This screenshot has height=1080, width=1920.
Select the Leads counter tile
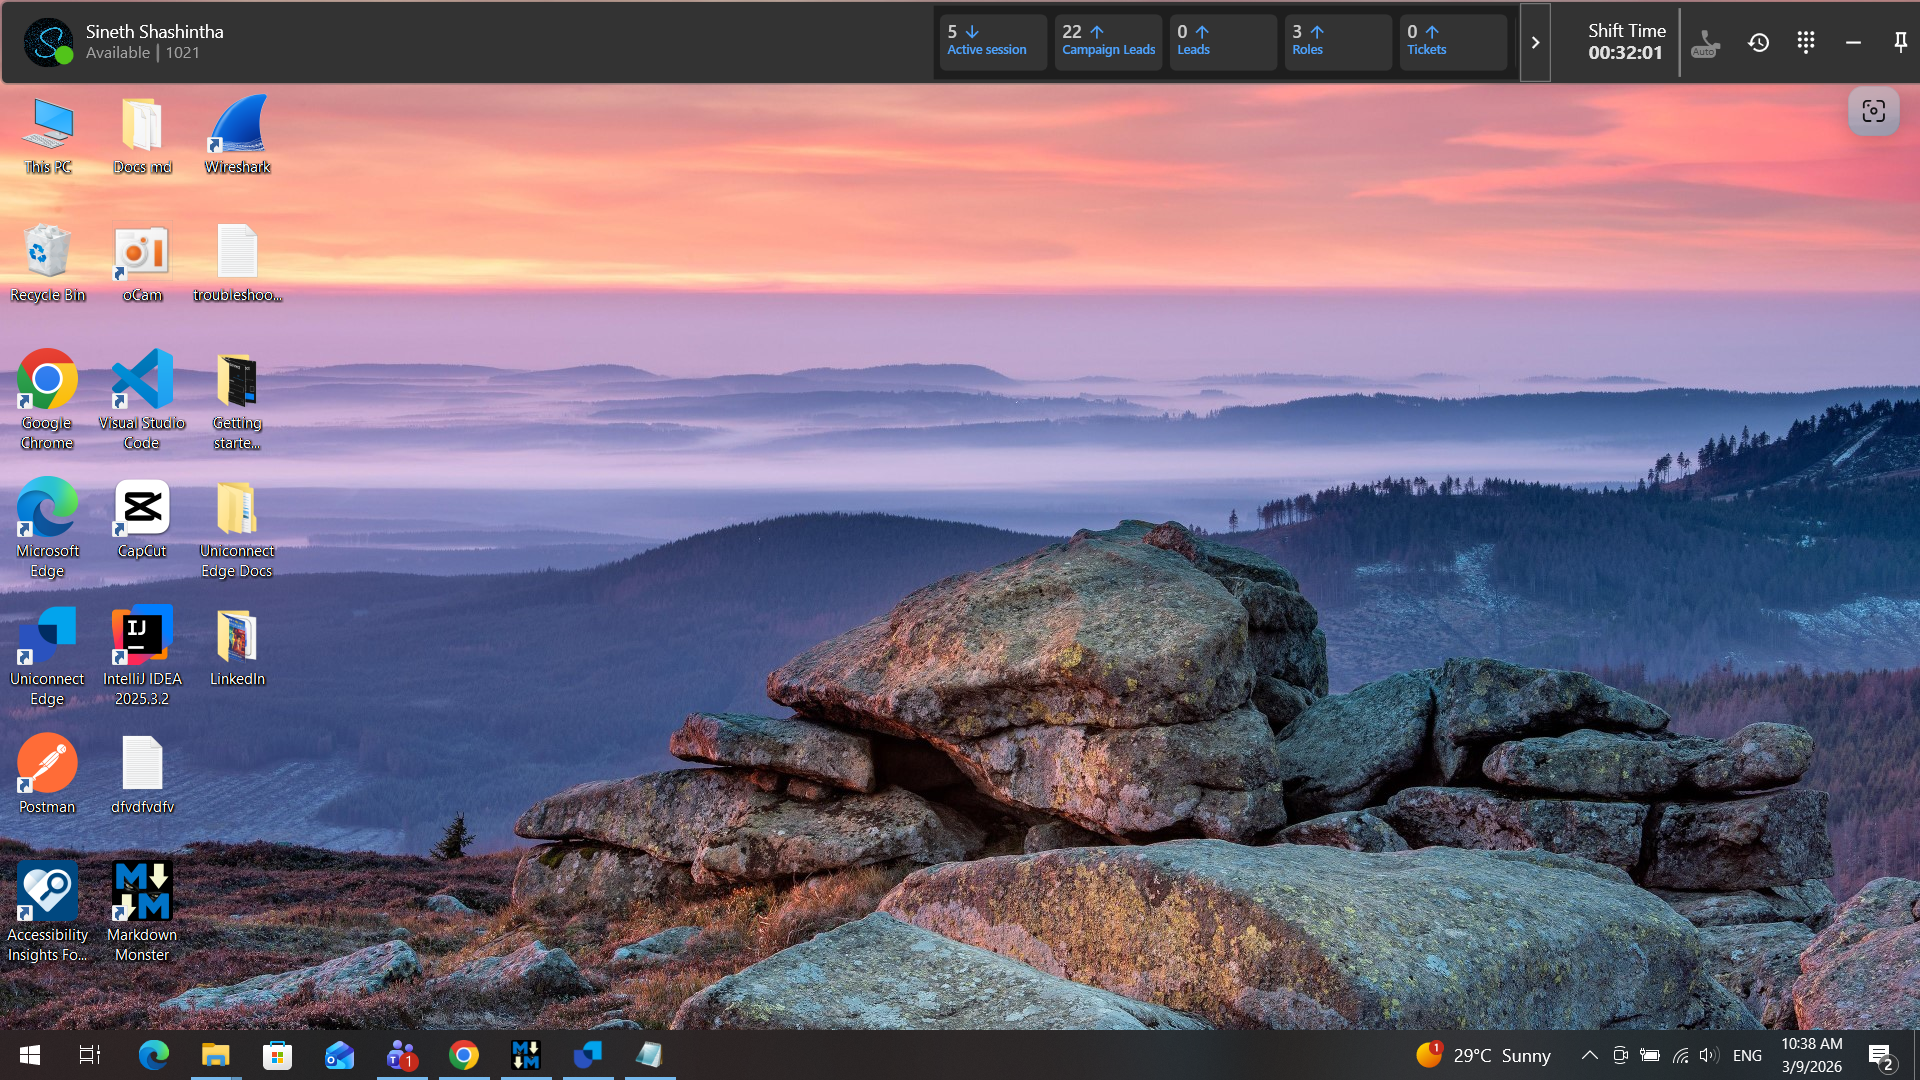(x=1222, y=41)
